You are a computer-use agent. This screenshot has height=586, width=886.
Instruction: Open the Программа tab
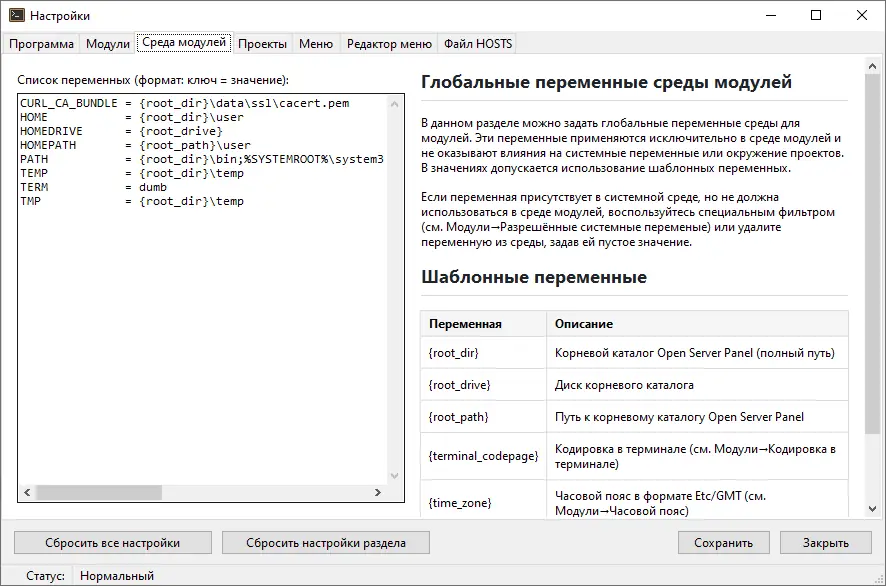tap(42, 44)
